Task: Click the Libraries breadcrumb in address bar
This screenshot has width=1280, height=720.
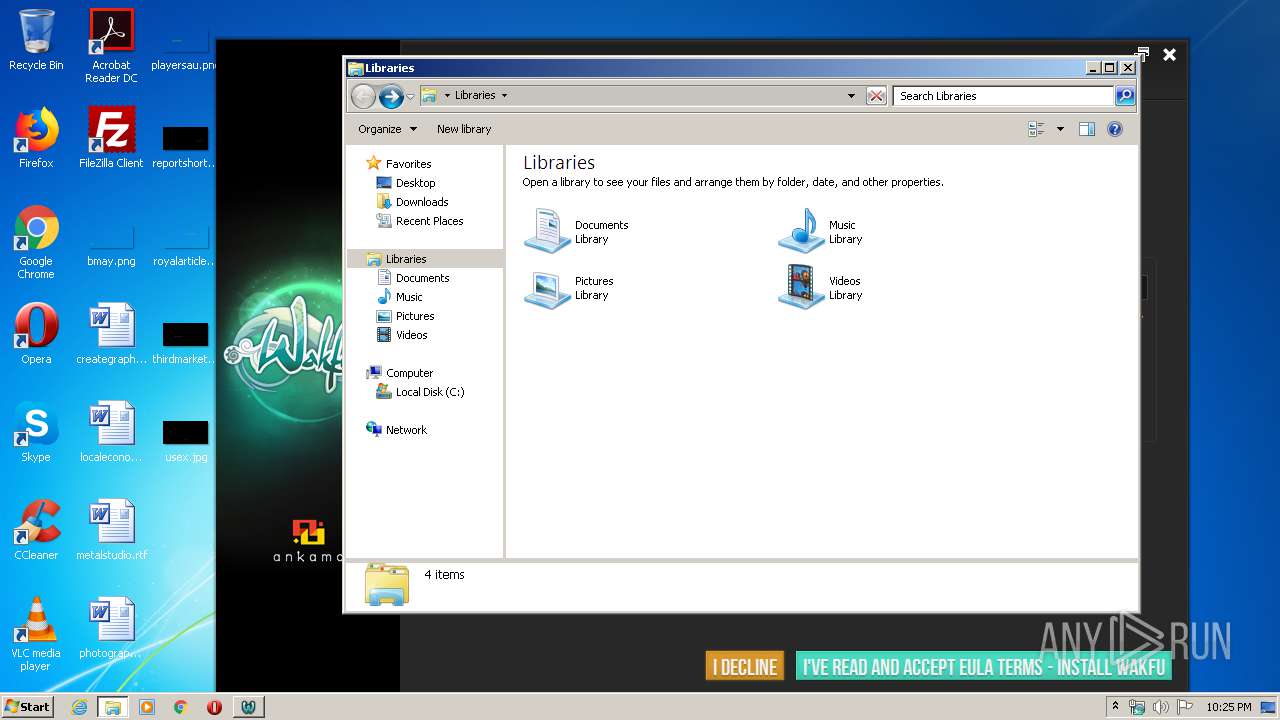Action: tap(475, 96)
